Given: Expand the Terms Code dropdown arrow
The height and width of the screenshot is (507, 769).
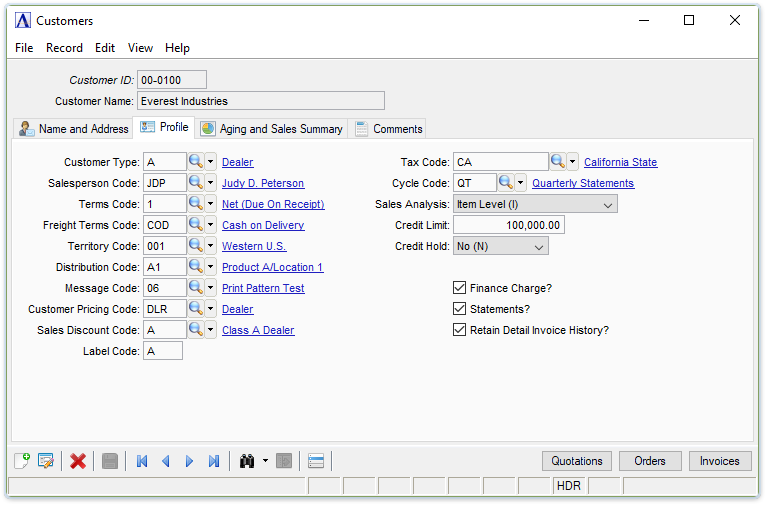Looking at the screenshot, I should (x=211, y=204).
